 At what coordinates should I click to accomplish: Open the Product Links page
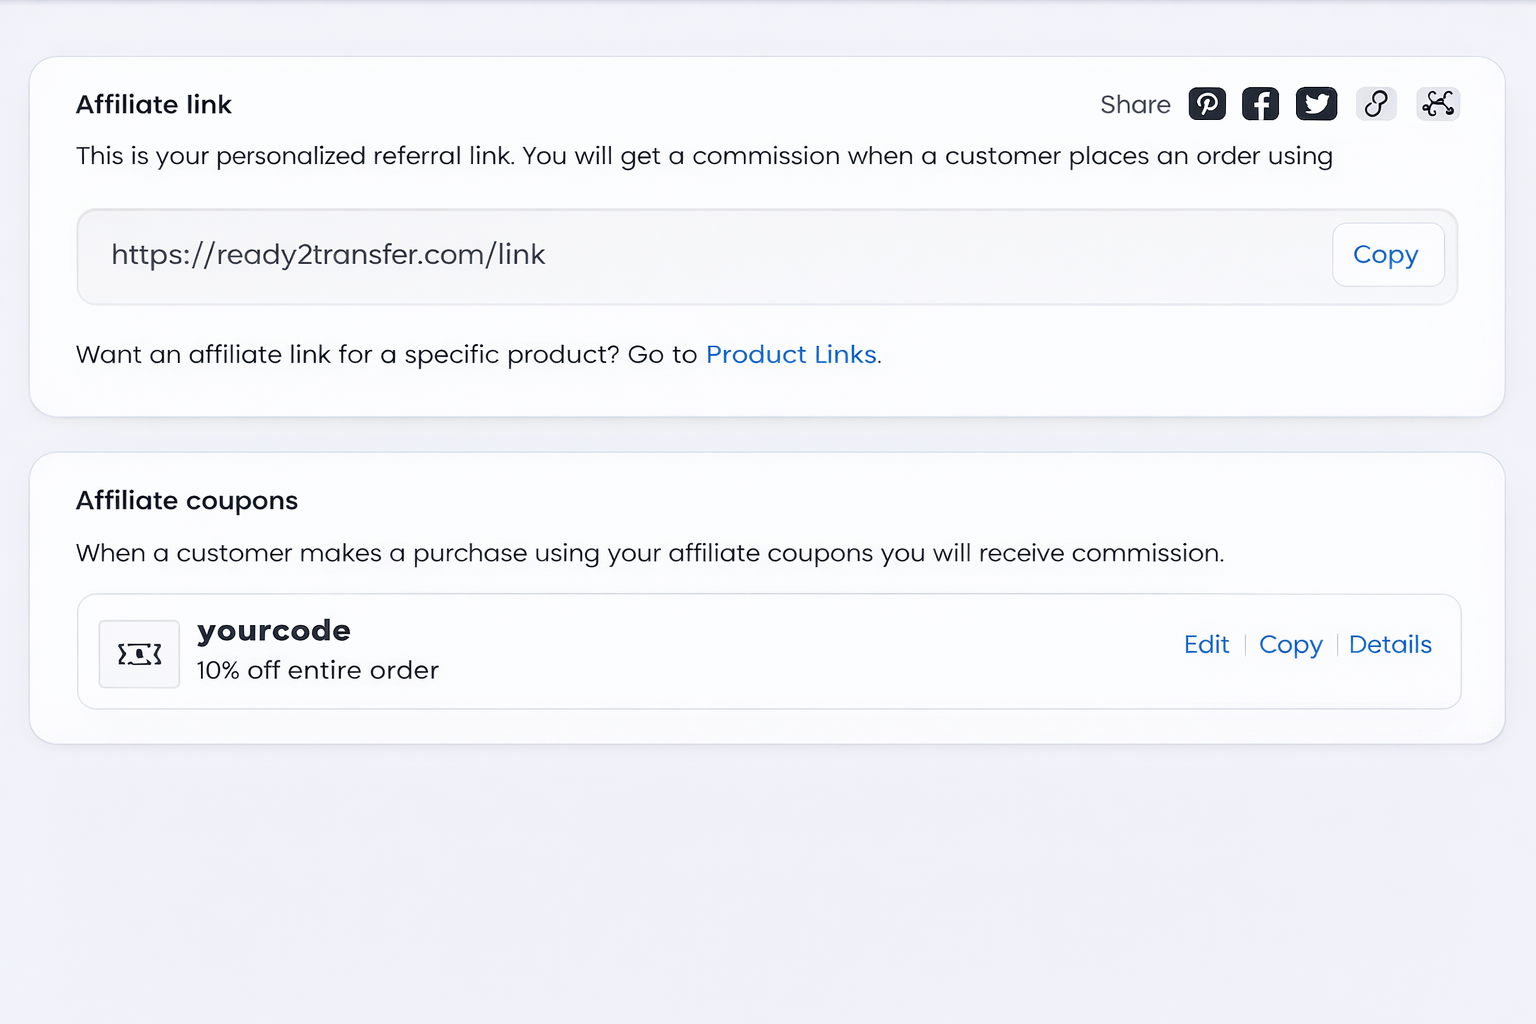(791, 355)
